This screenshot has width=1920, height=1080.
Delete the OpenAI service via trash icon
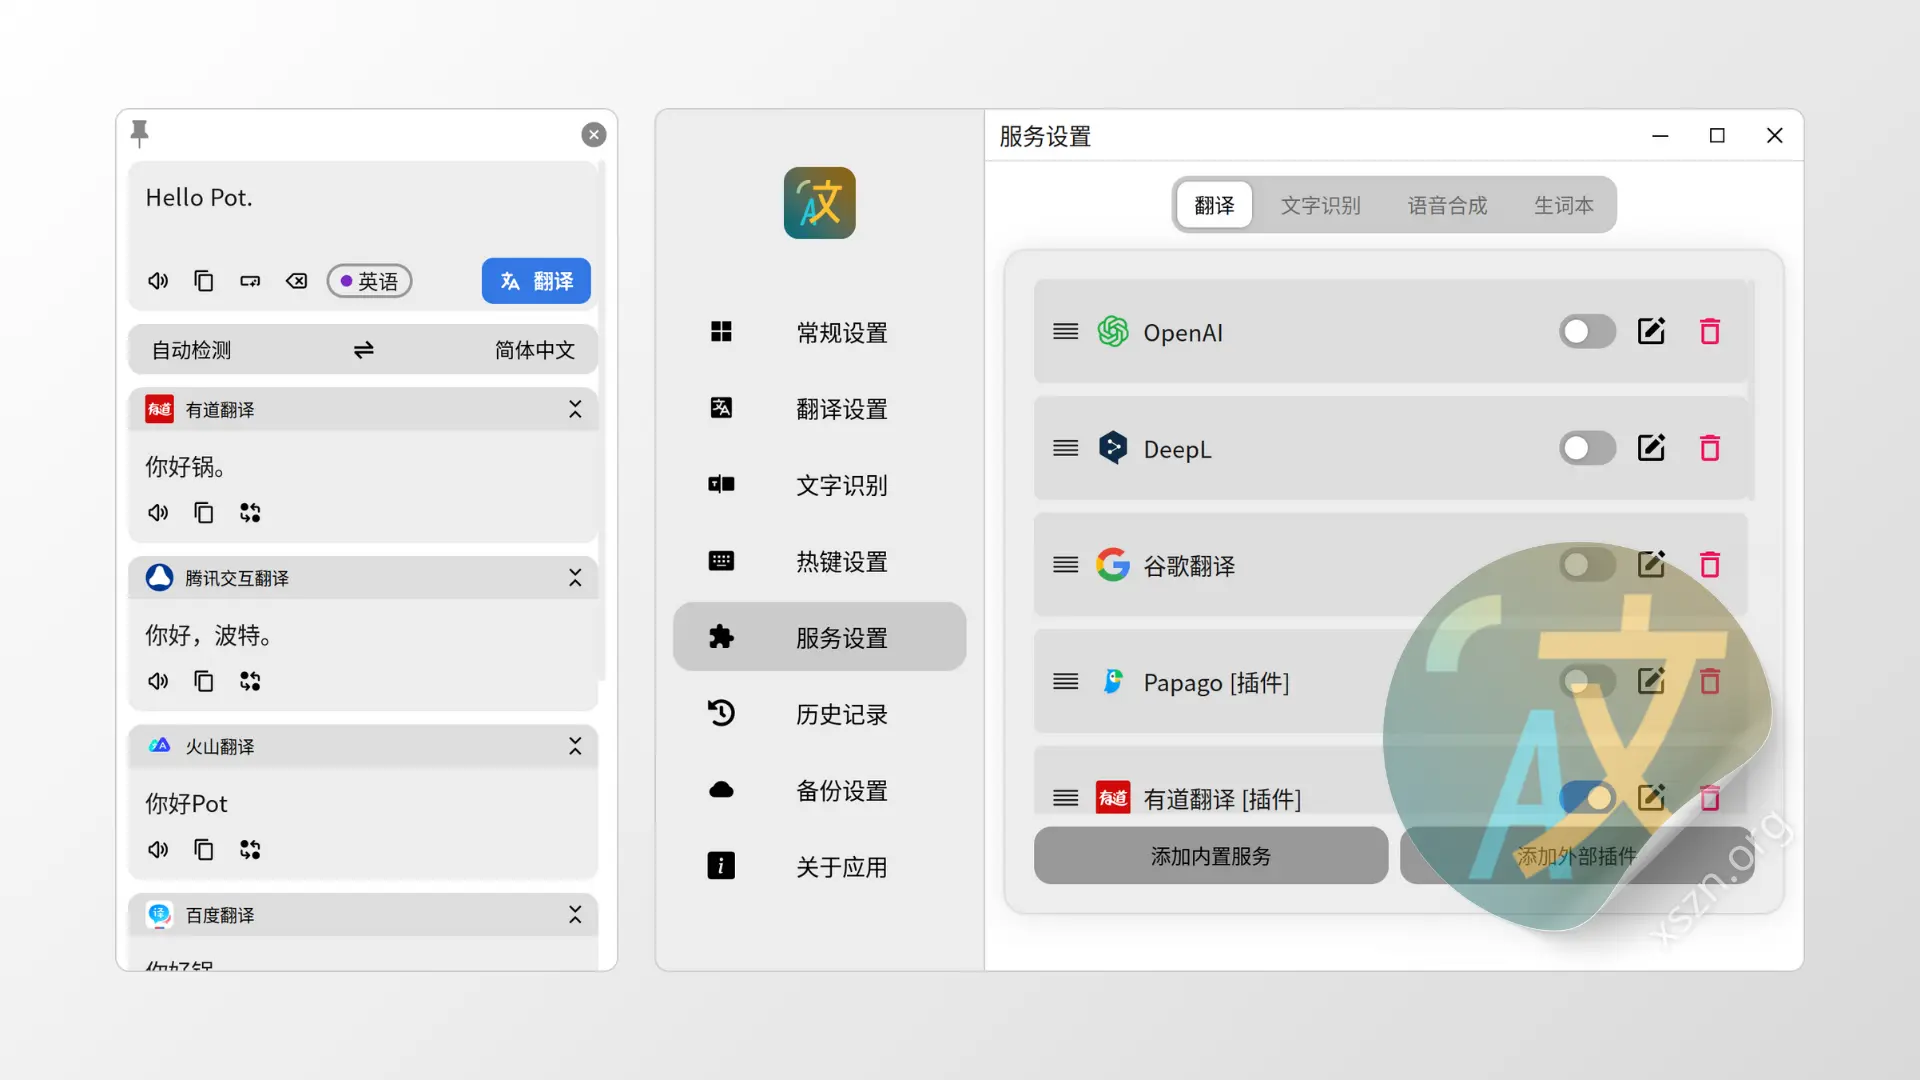point(1710,331)
